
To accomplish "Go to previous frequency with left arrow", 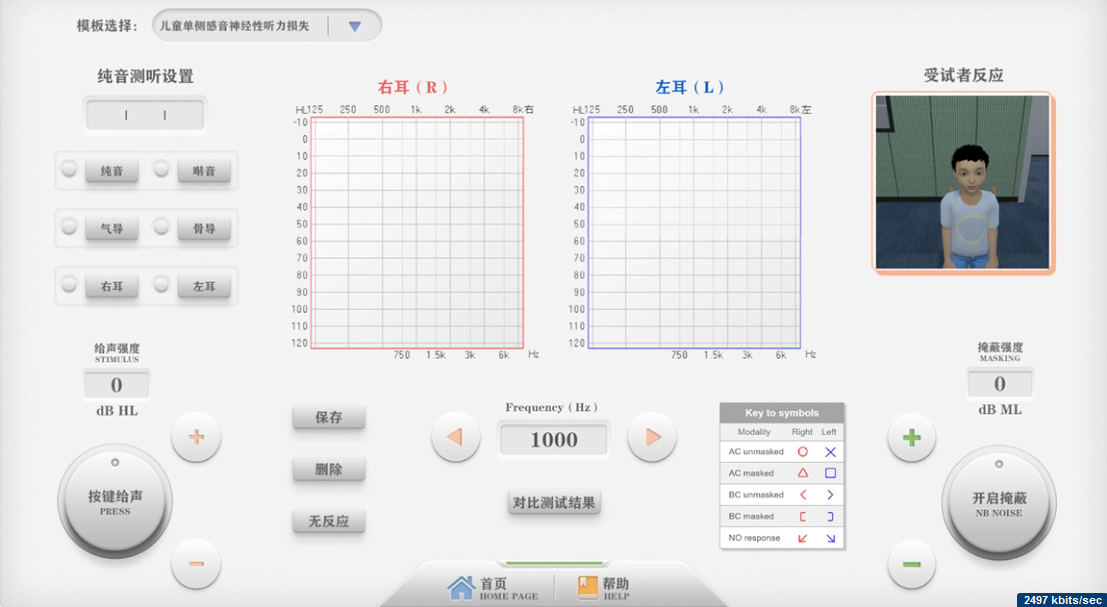I will (x=455, y=437).
